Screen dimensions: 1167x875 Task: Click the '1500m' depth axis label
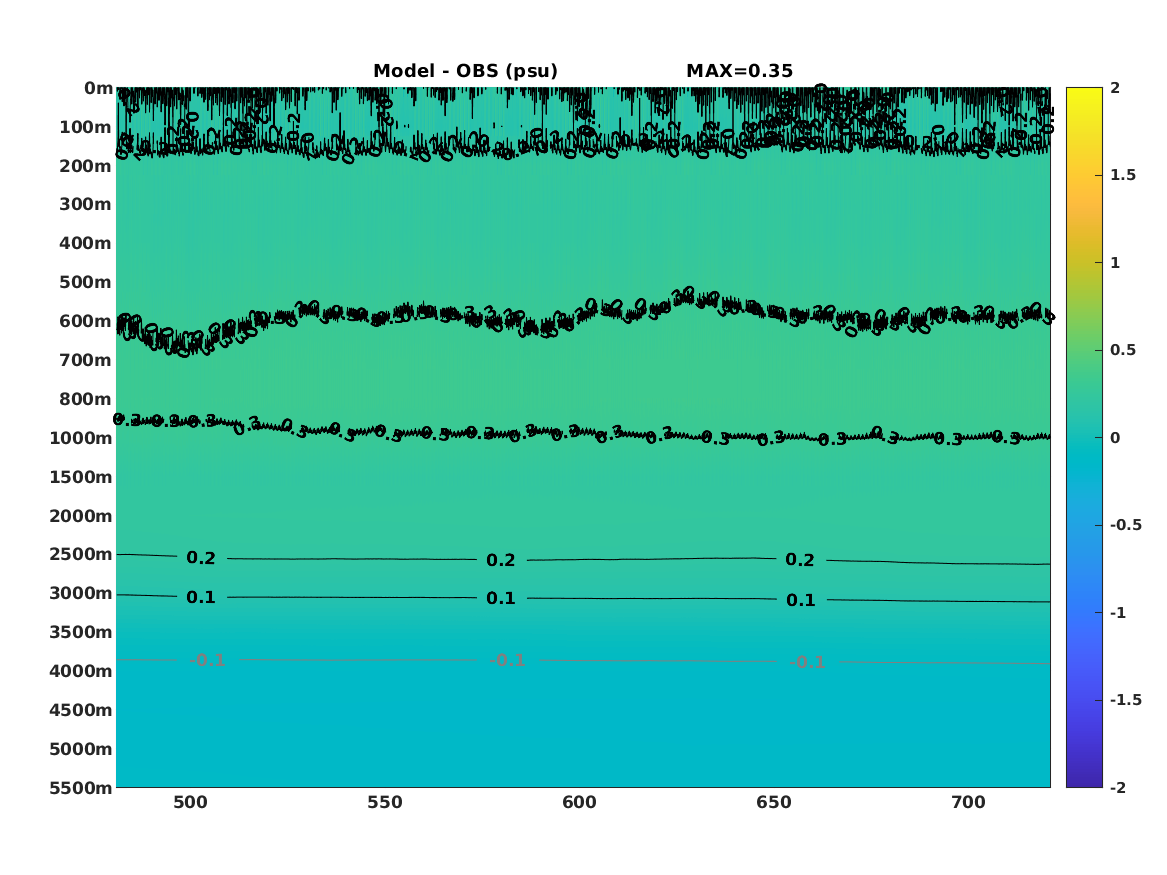[x=81, y=477]
